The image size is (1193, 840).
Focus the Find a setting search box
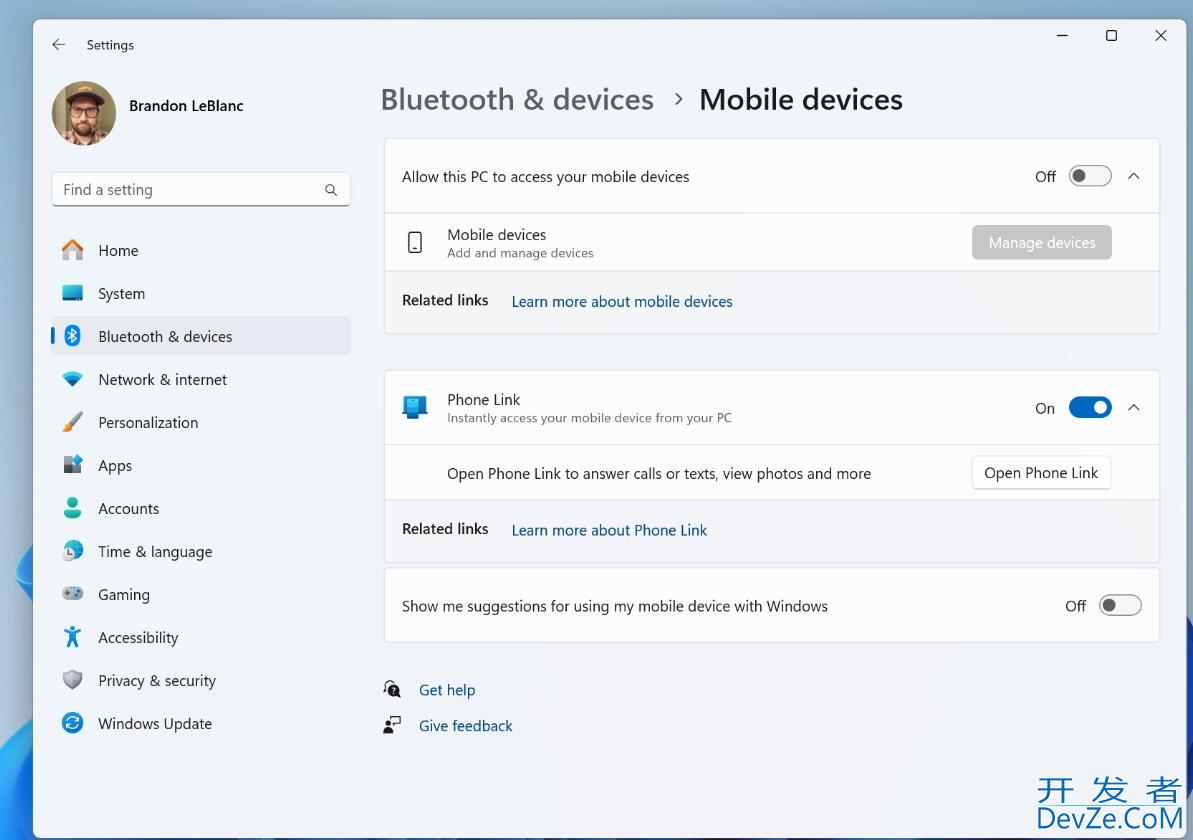click(201, 189)
